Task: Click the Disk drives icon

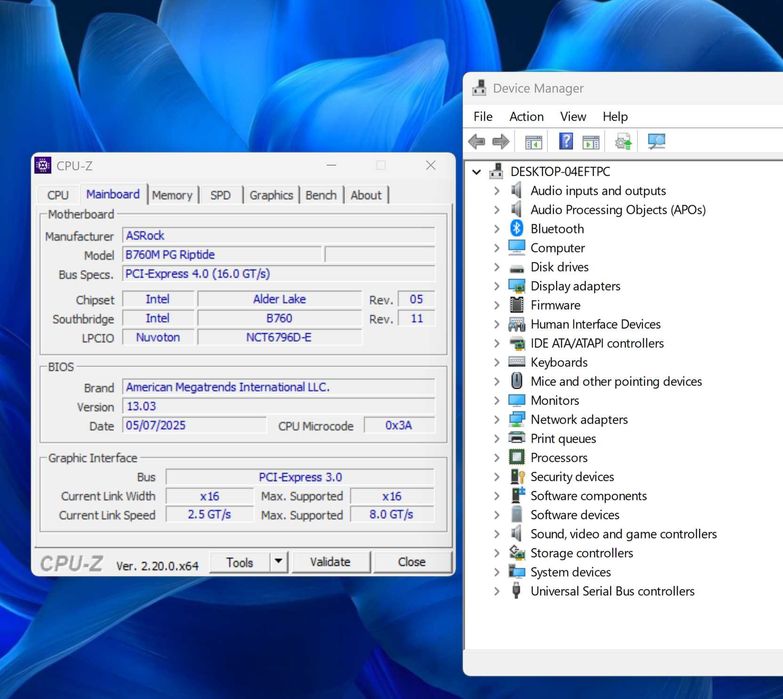Action: point(516,269)
